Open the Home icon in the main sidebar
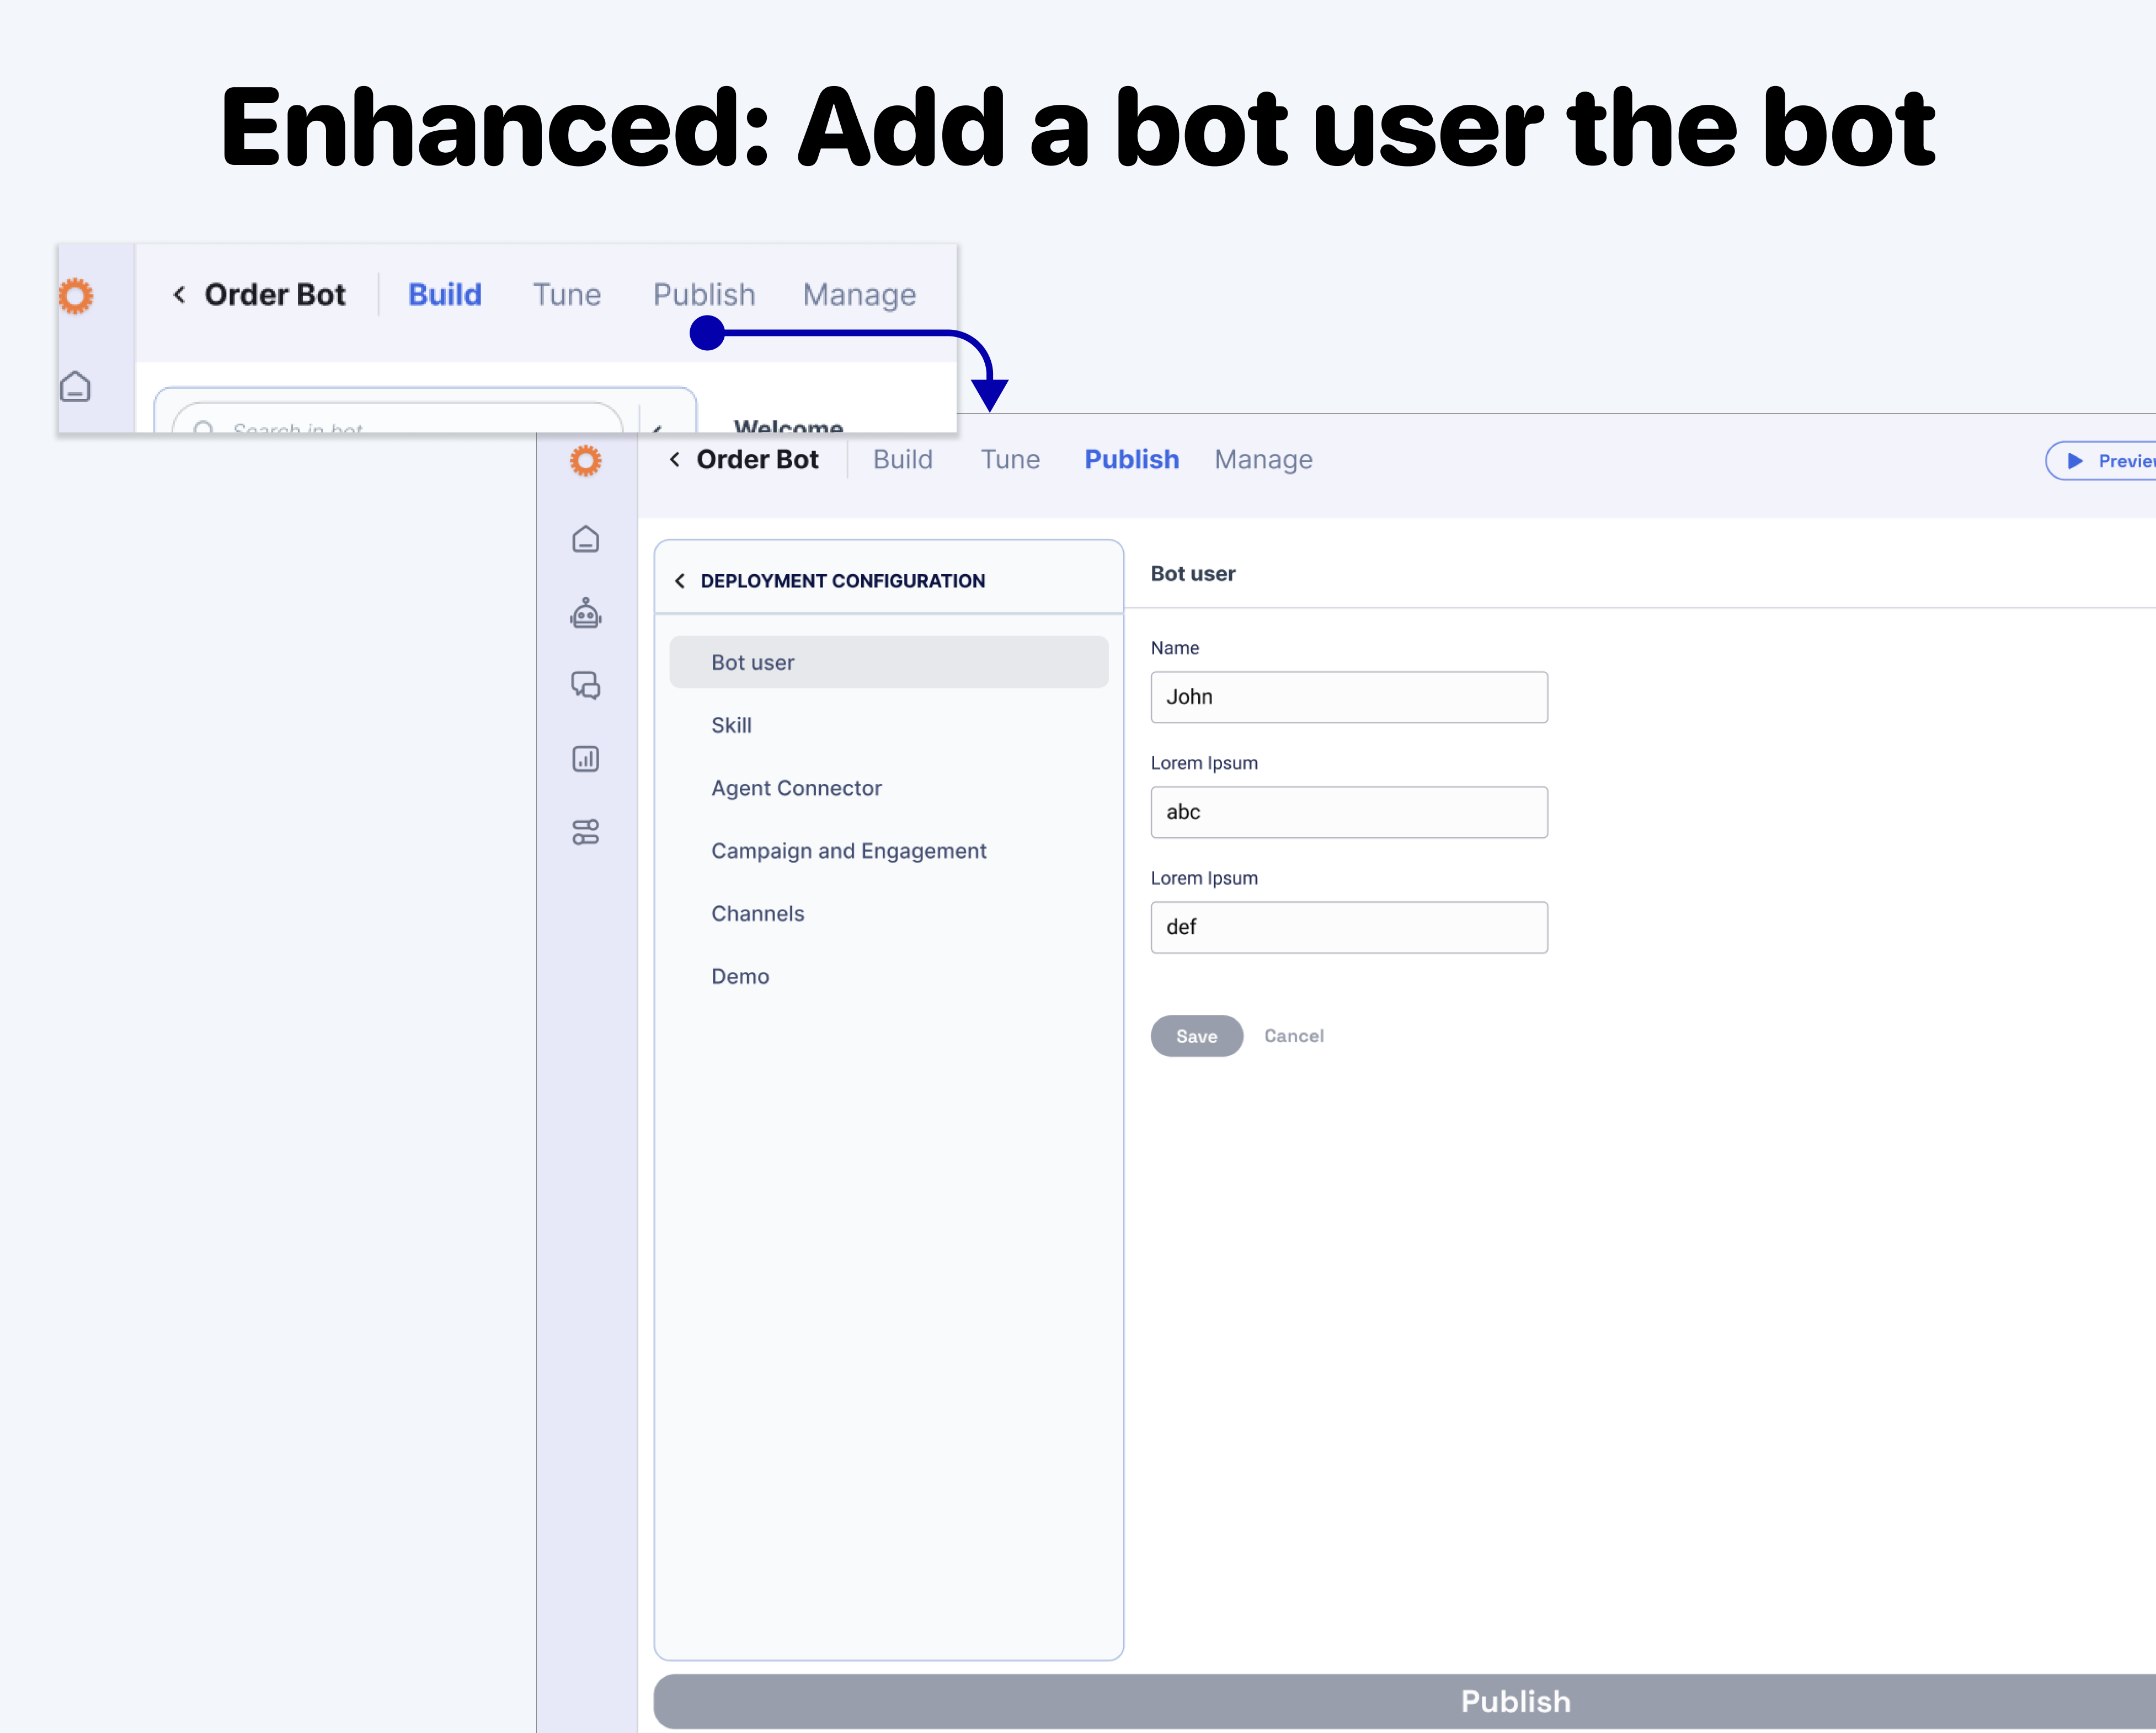Screen dimensions: 2156x1733 click(586, 539)
